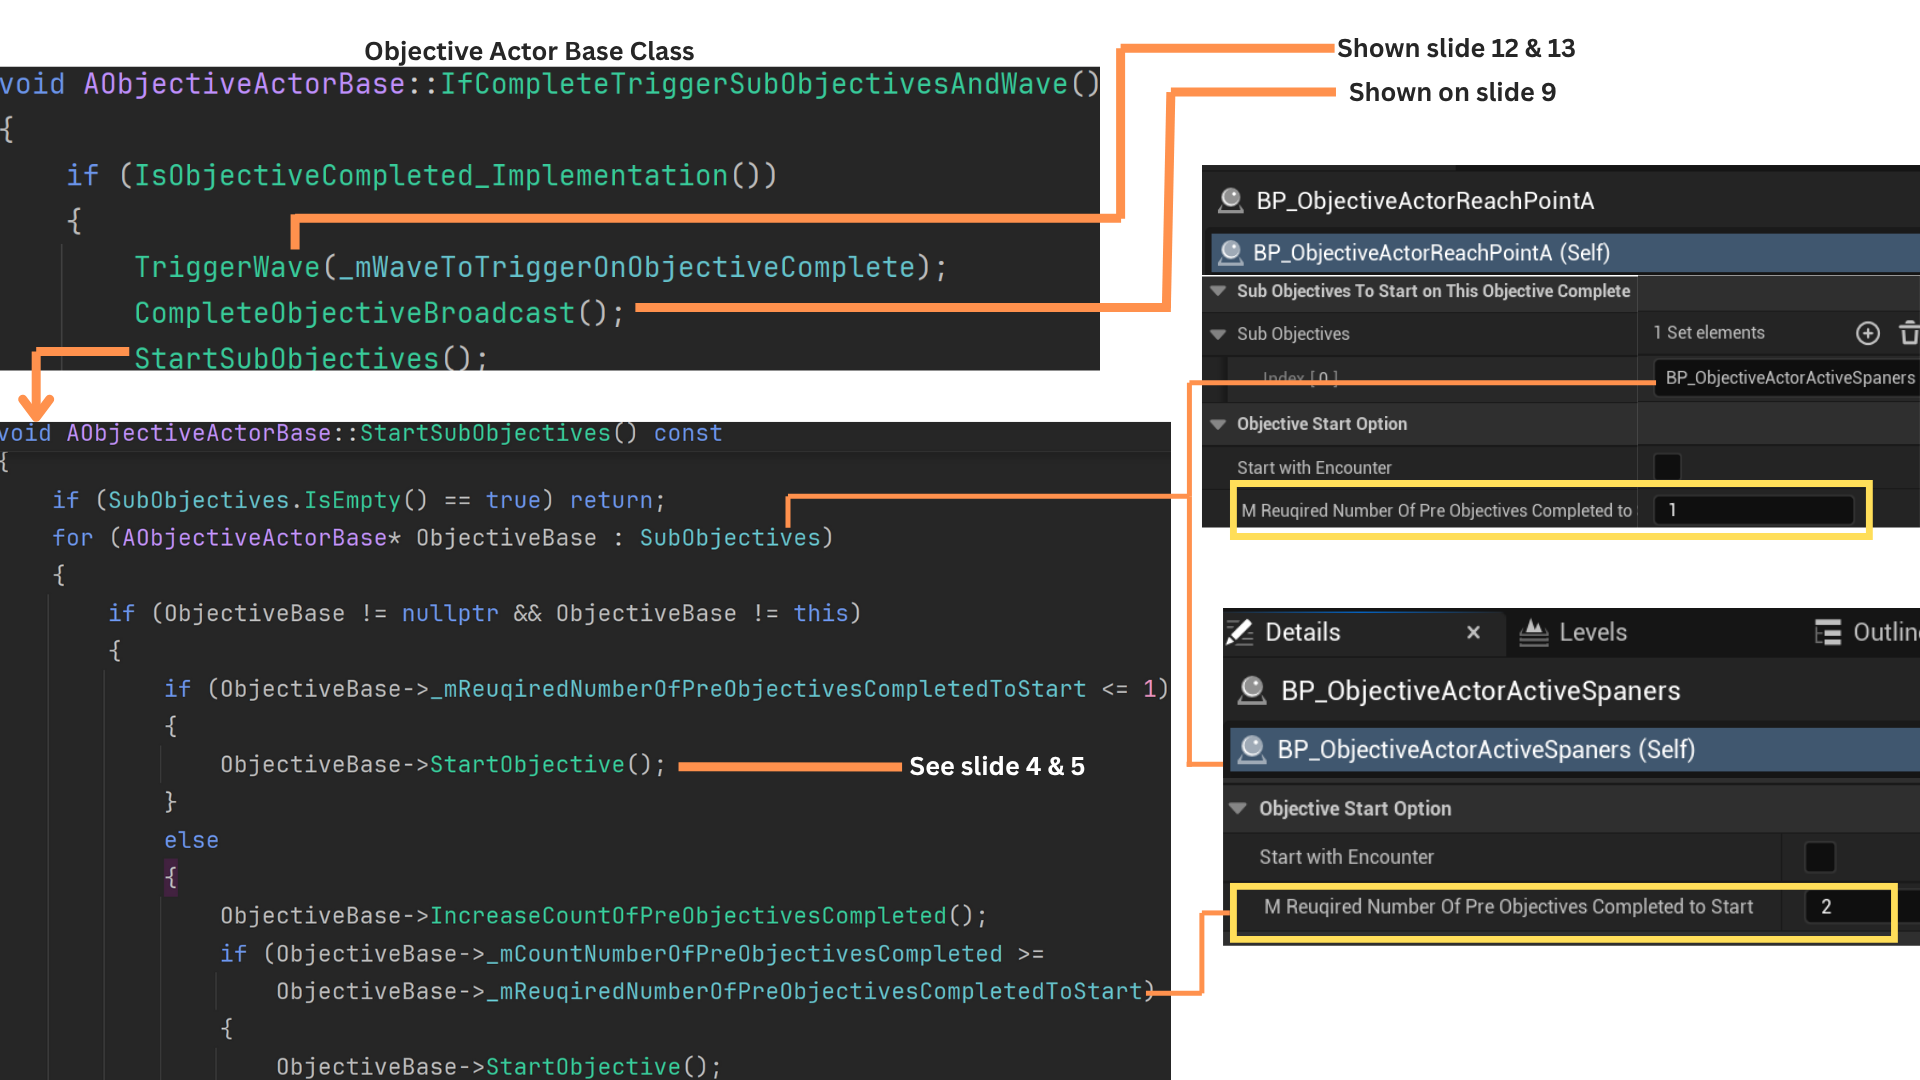Click the Levels panel icon
1920x1080 pixels.
tap(1533, 632)
